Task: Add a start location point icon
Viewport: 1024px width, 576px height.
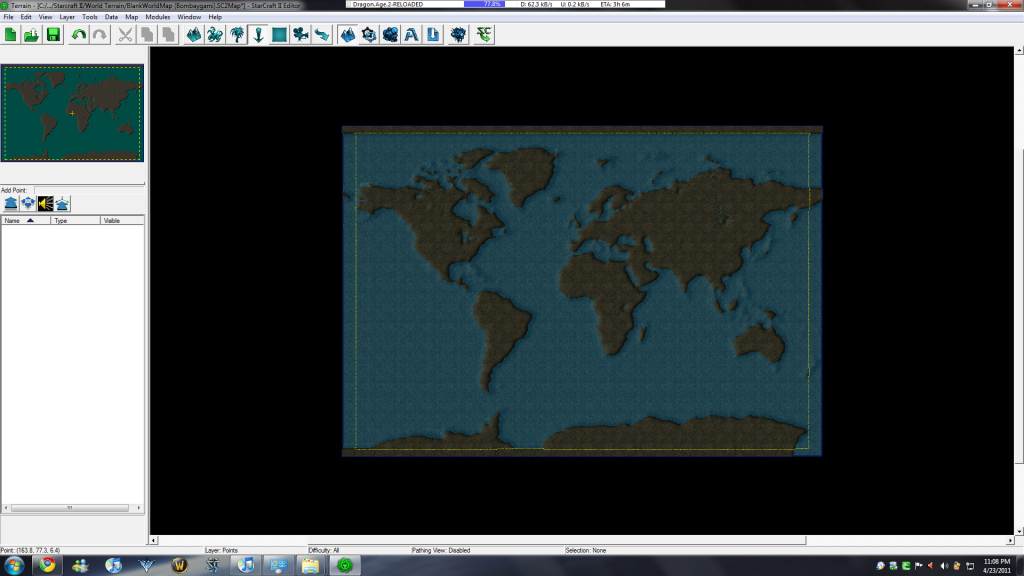Action: 28,204
